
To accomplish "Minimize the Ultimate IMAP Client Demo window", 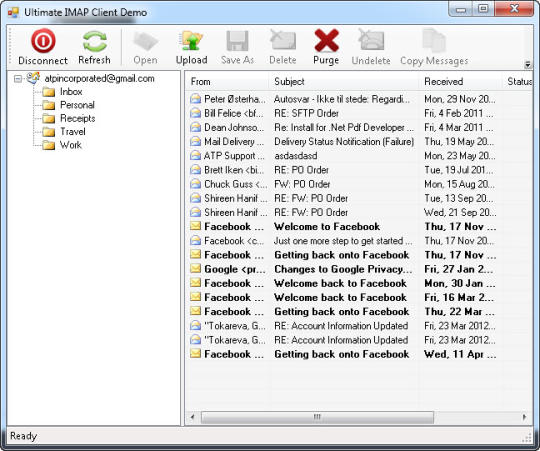I will (x=460, y=9).
